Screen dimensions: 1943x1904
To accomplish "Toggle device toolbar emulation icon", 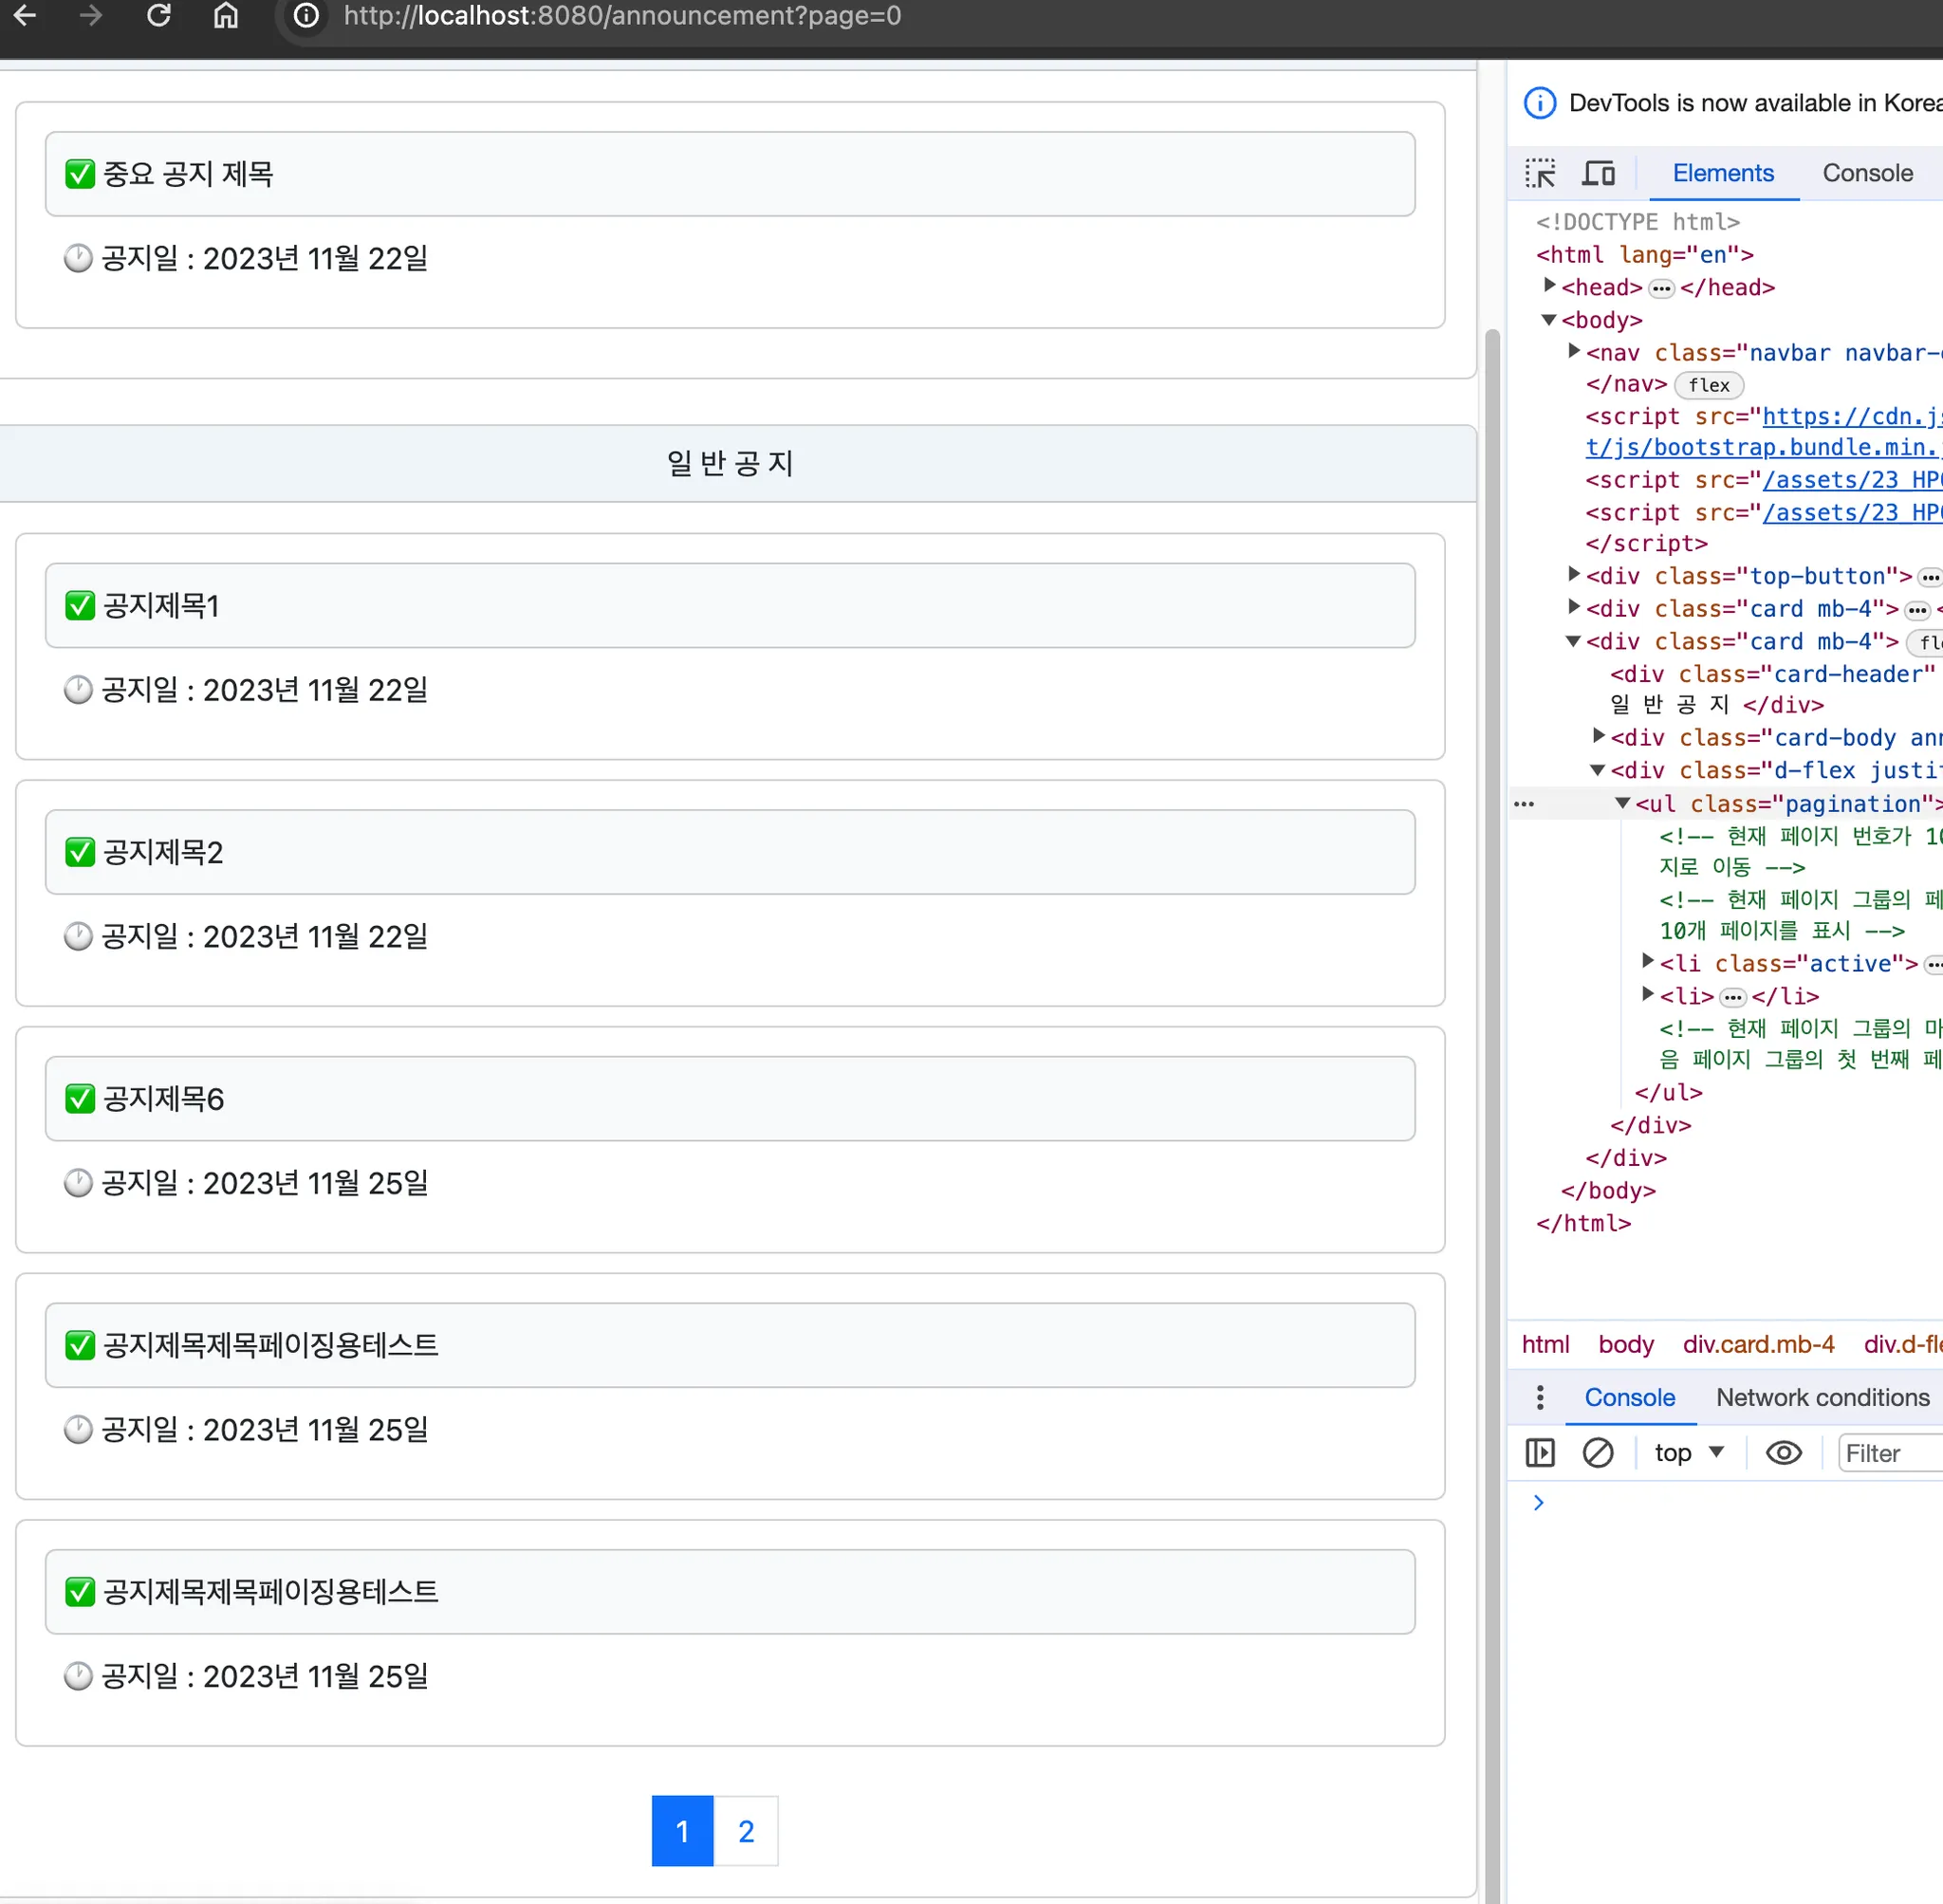I will pyautogui.click(x=1598, y=173).
